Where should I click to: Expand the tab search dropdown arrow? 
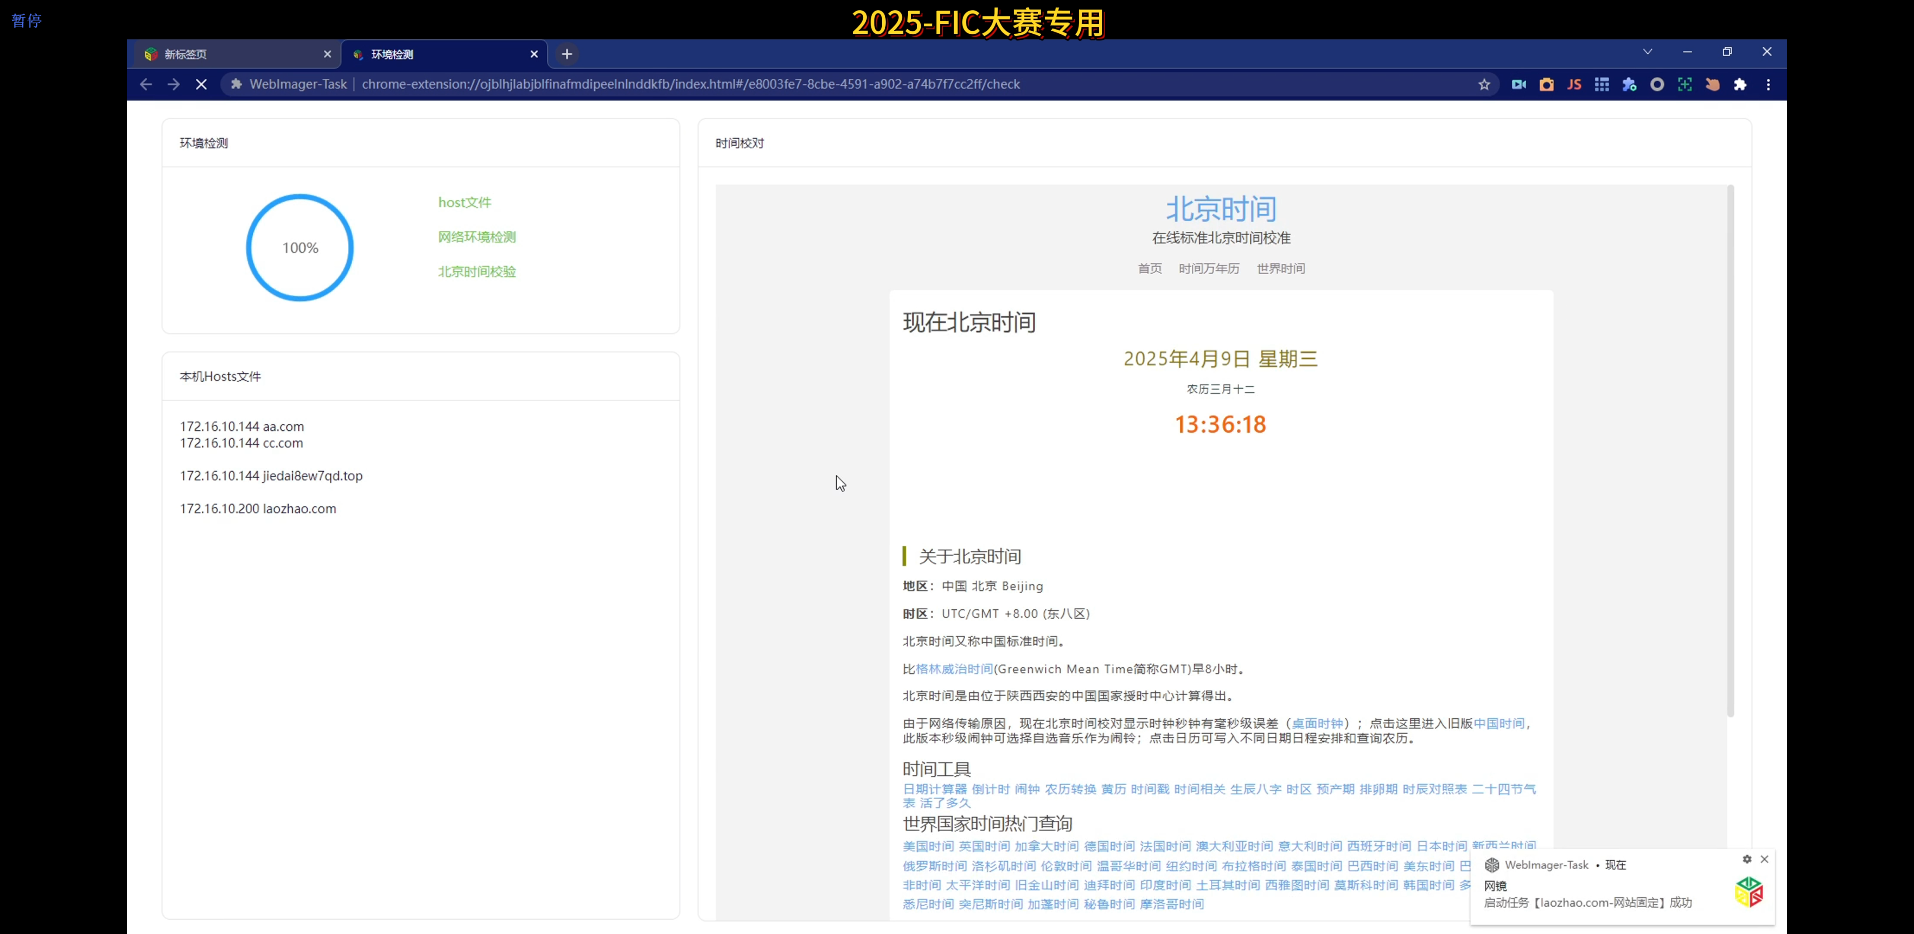tap(1647, 52)
